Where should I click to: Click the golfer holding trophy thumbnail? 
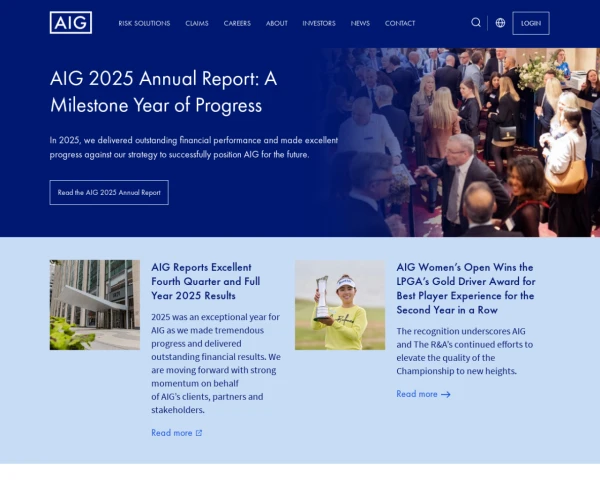pyautogui.click(x=340, y=305)
